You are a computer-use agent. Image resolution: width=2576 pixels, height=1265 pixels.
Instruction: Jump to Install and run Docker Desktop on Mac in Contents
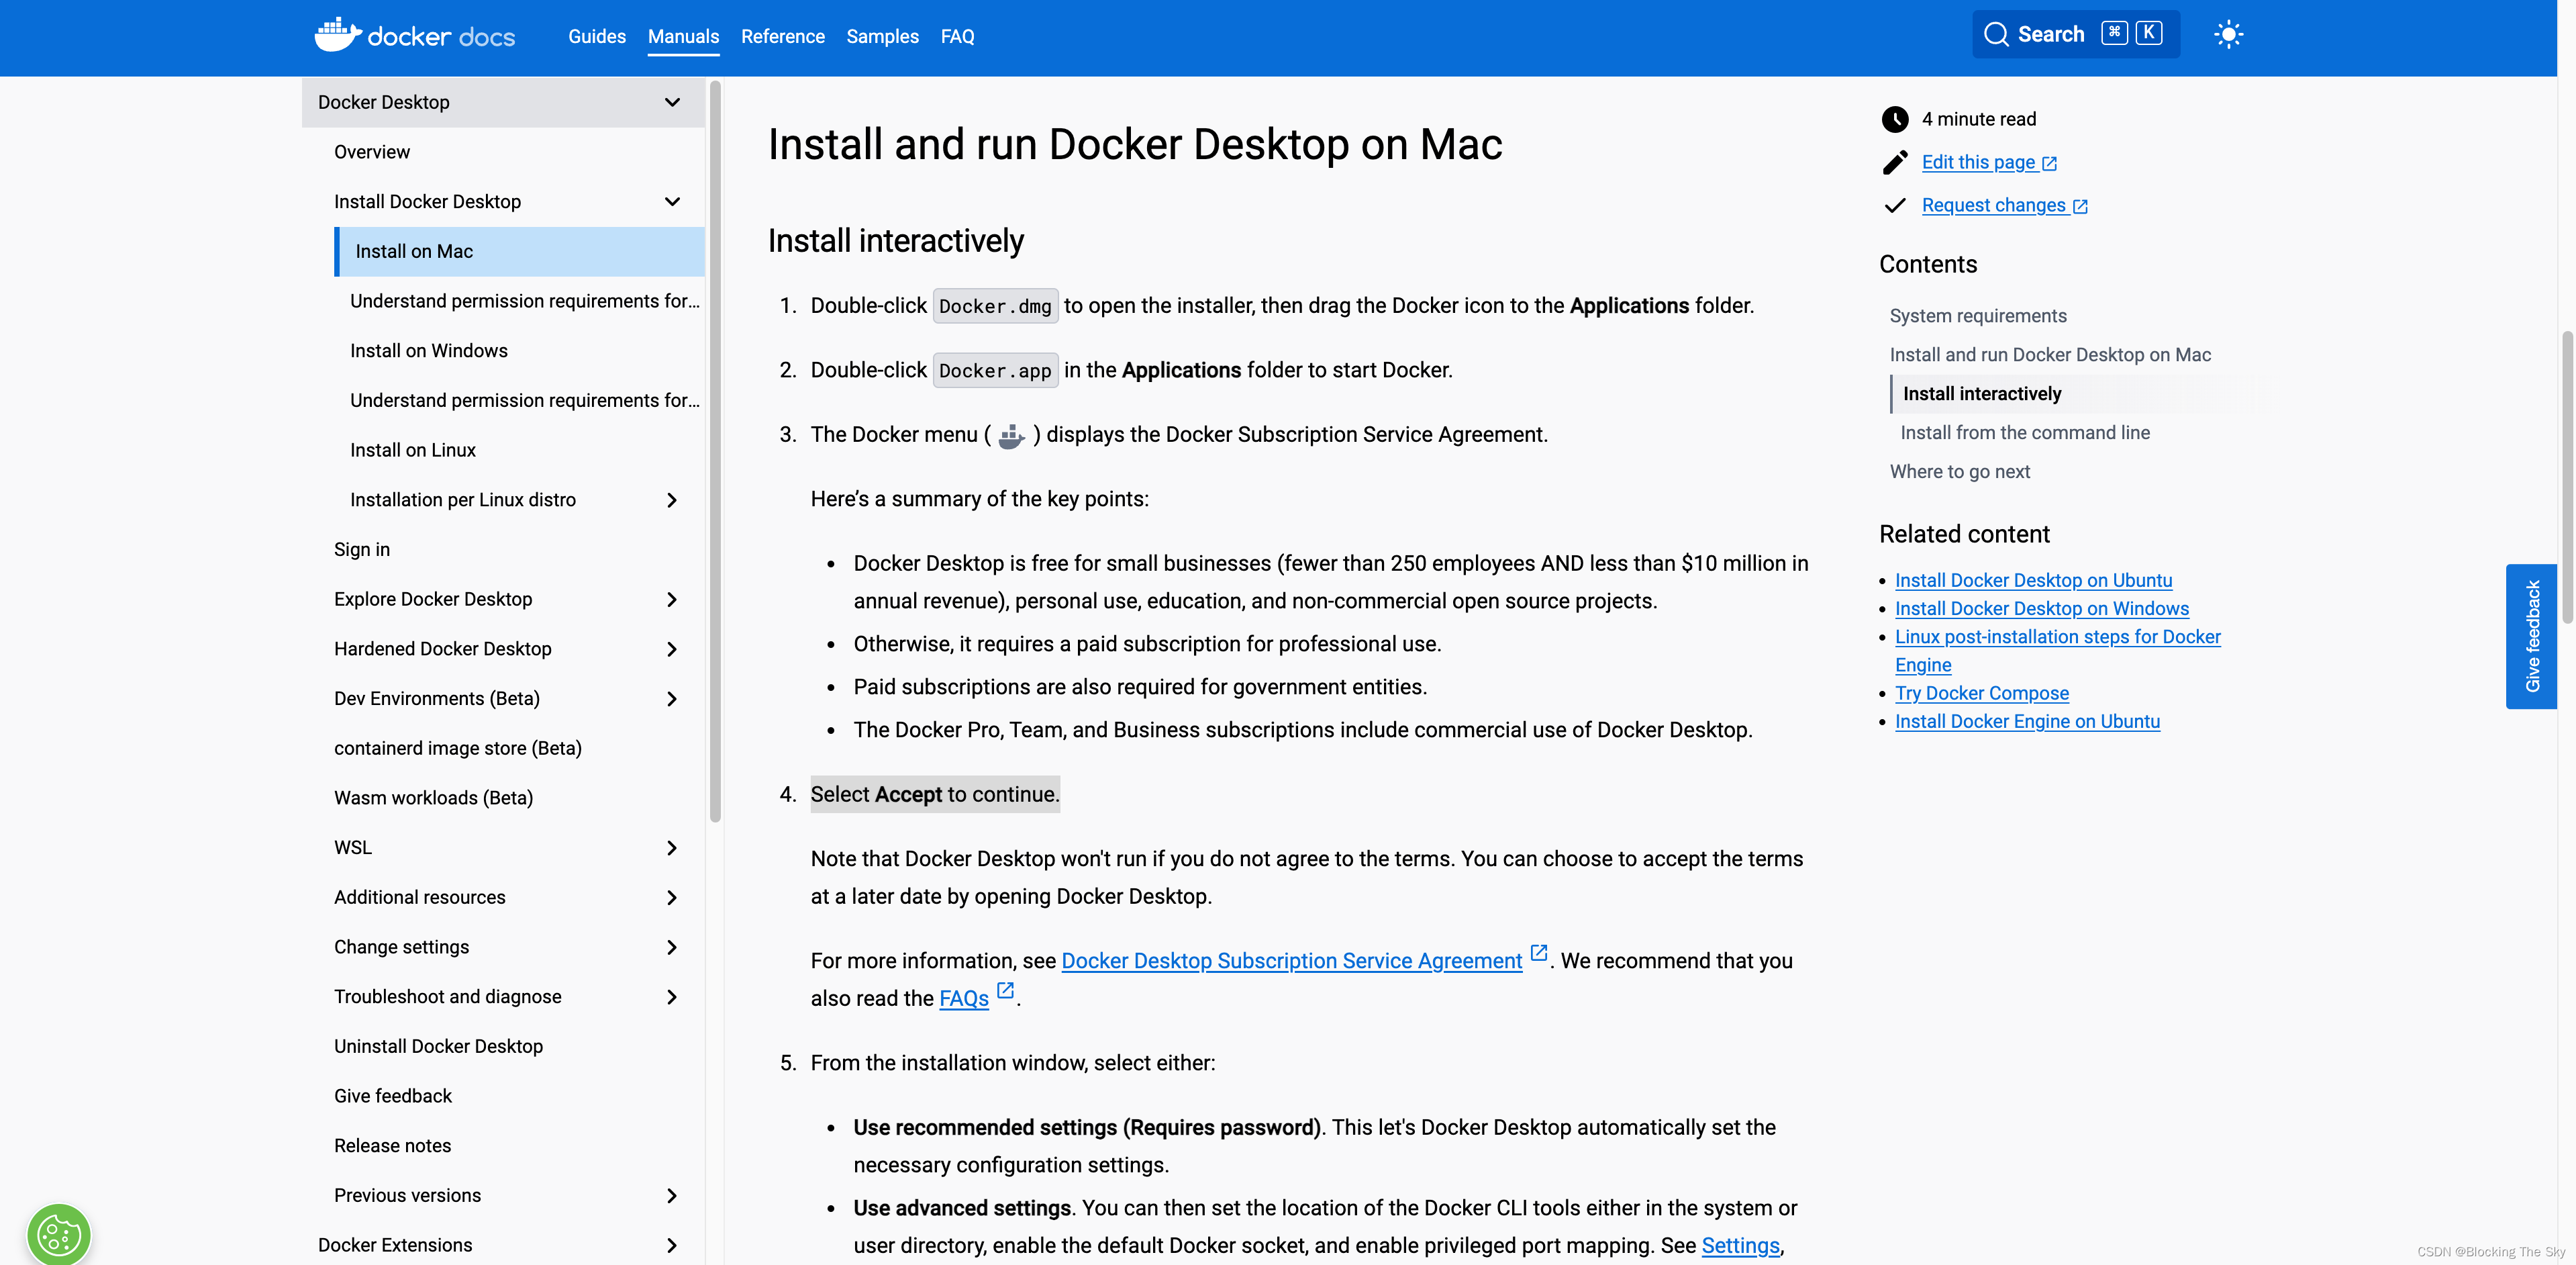2050,355
